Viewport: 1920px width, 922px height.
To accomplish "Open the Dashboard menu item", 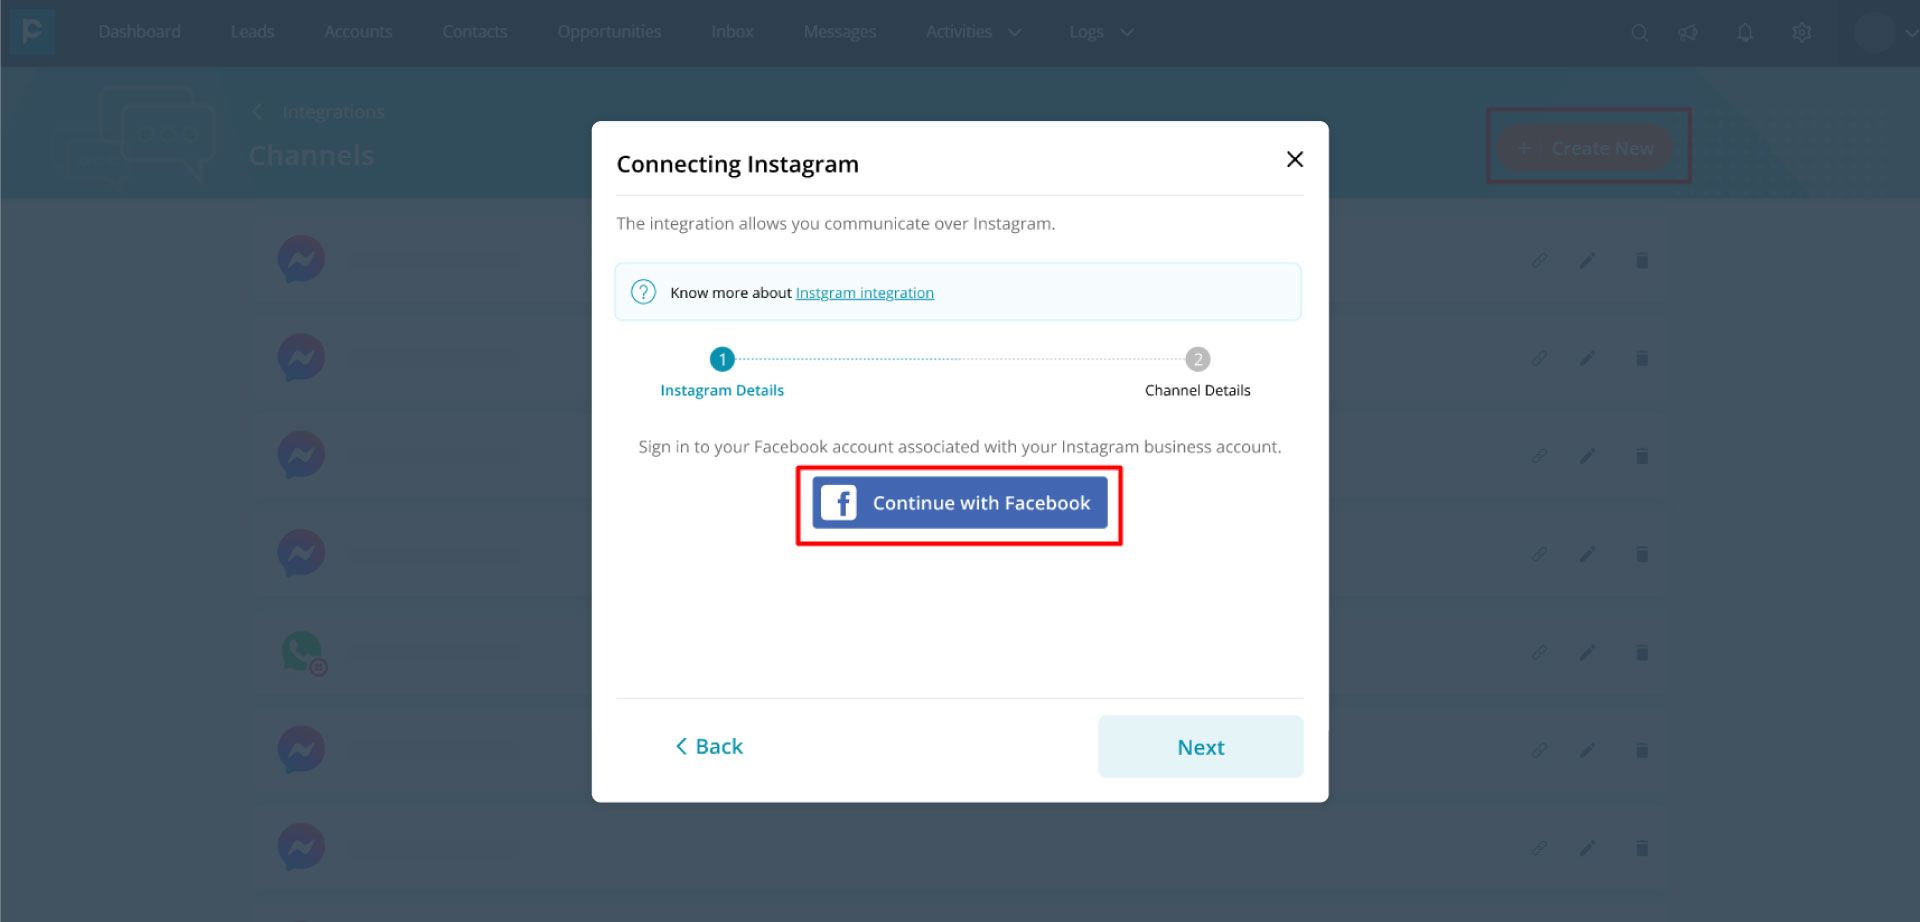I will [x=139, y=32].
